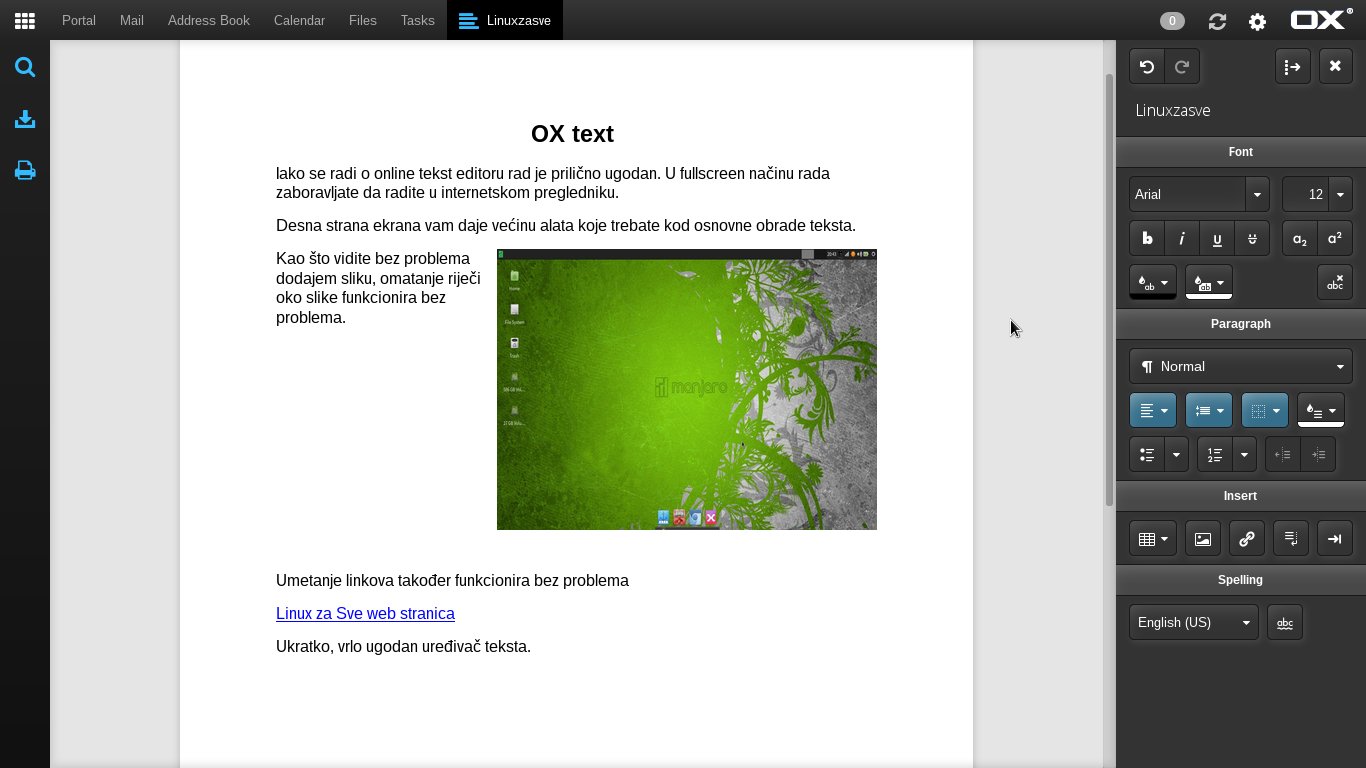Download document via left sidebar icon
The image size is (1366, 768).
25,120
